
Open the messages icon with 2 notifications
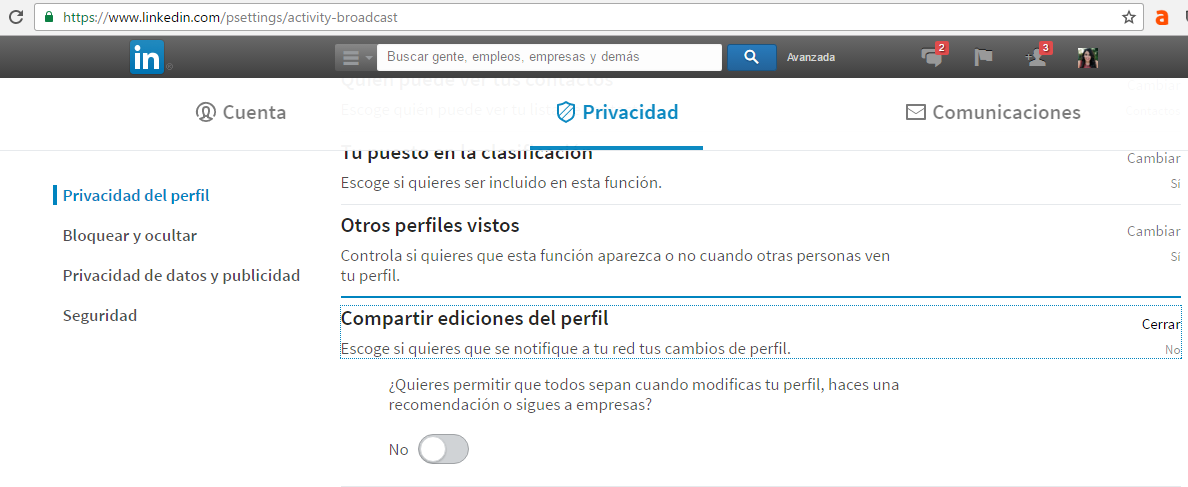pyautogui.click(x=933, y=57)
